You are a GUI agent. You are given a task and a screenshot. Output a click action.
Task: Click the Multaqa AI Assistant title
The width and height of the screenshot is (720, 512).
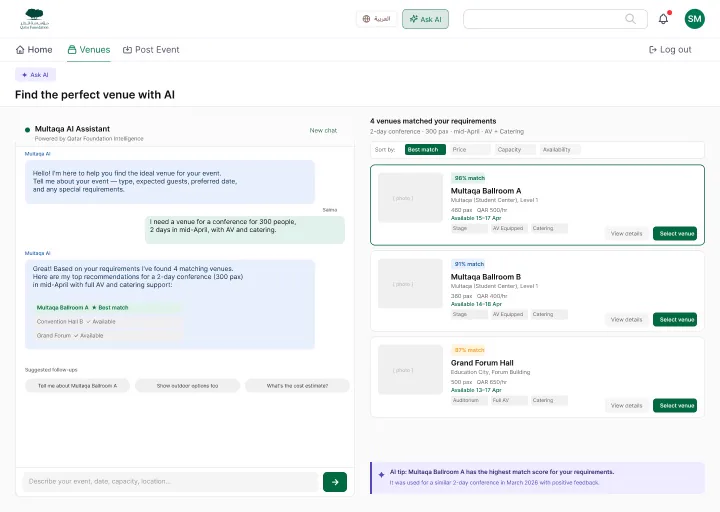pos(72,129)
